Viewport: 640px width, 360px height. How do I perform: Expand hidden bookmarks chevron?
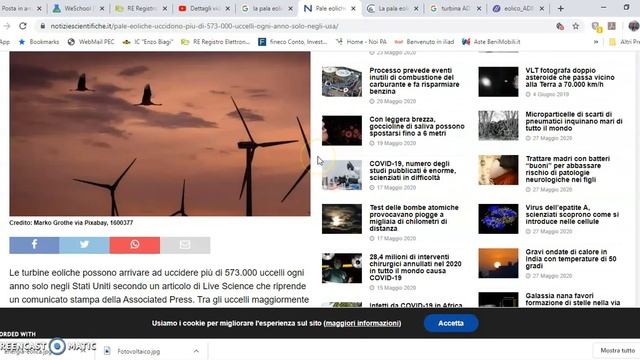[x=596, y=42]
